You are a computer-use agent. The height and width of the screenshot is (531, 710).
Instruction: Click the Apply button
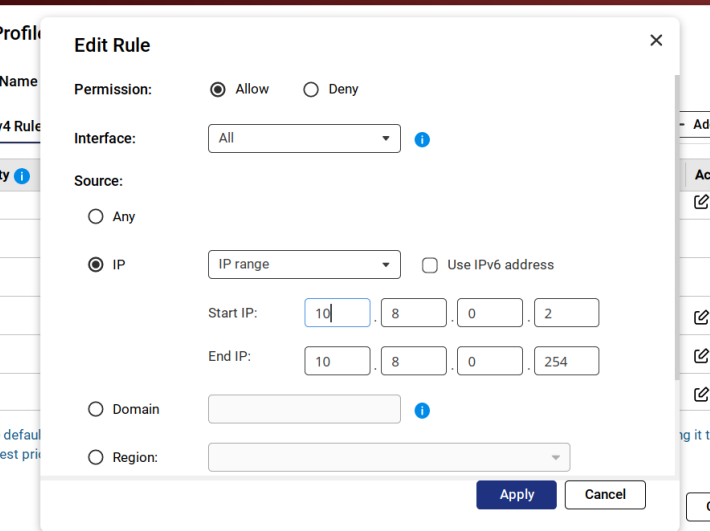517,494
